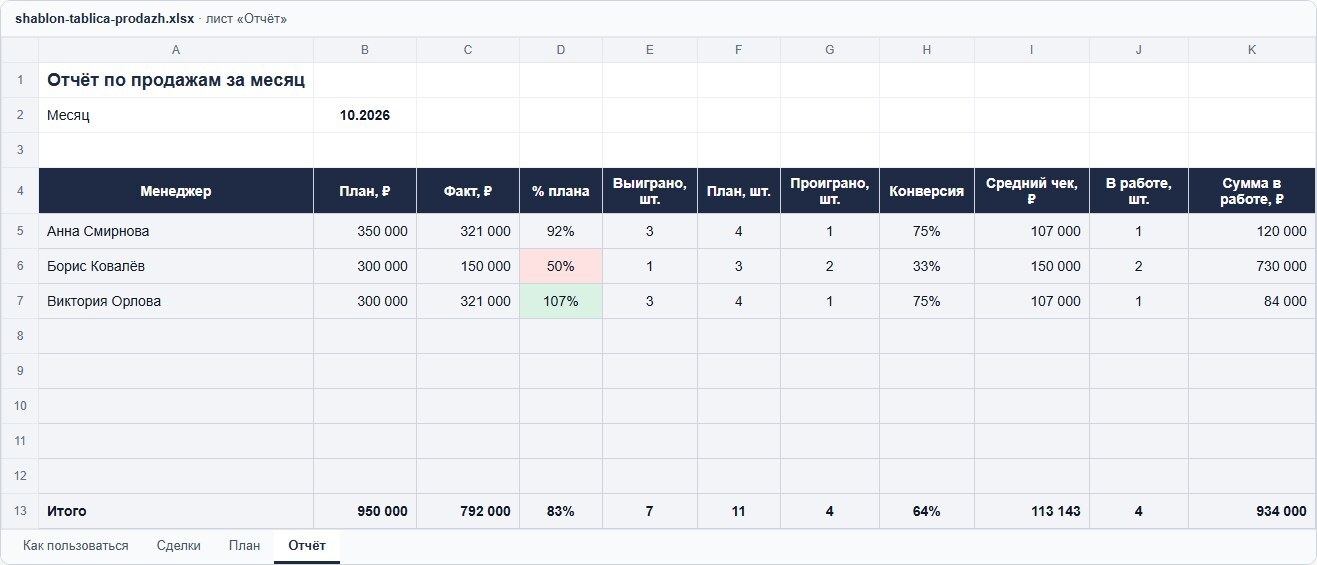This screenshot has width=1317, height=565.
Task: Select total conversion 64%
Action: point(927,511)
